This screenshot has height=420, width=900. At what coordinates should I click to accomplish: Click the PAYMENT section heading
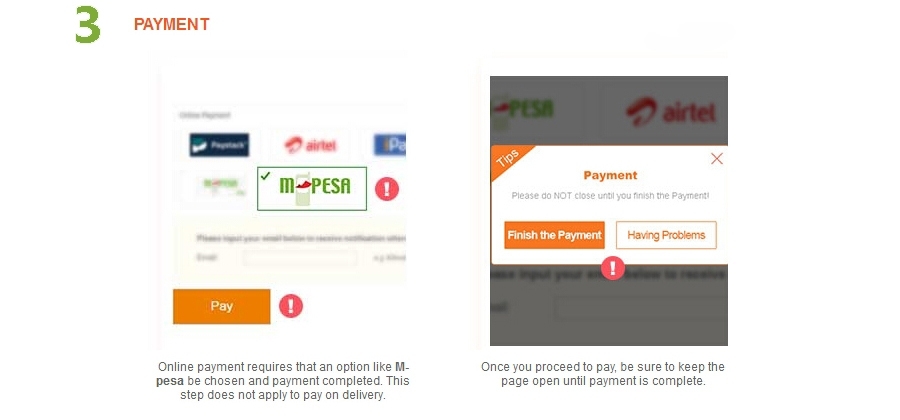(x=172, y=25)
